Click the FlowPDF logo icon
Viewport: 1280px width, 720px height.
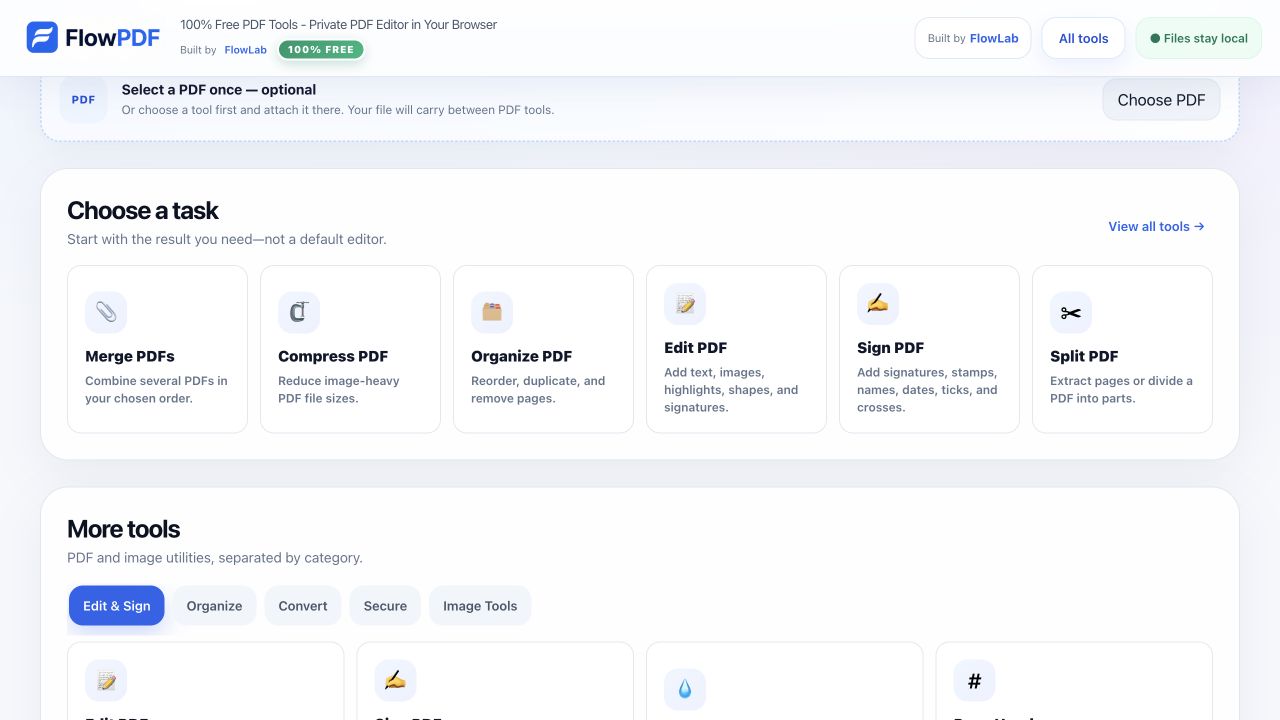[42, 38]
